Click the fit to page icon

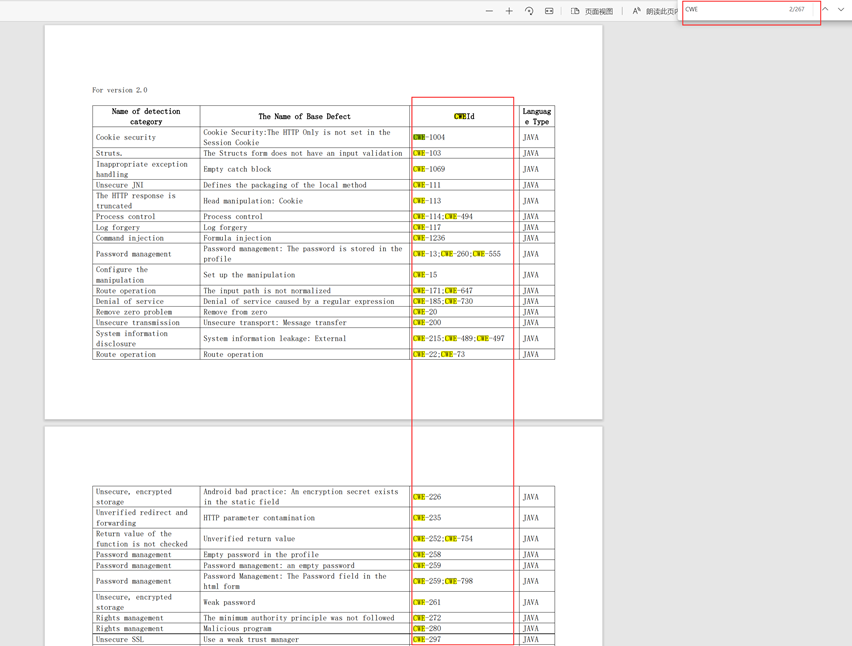[549, 11]
